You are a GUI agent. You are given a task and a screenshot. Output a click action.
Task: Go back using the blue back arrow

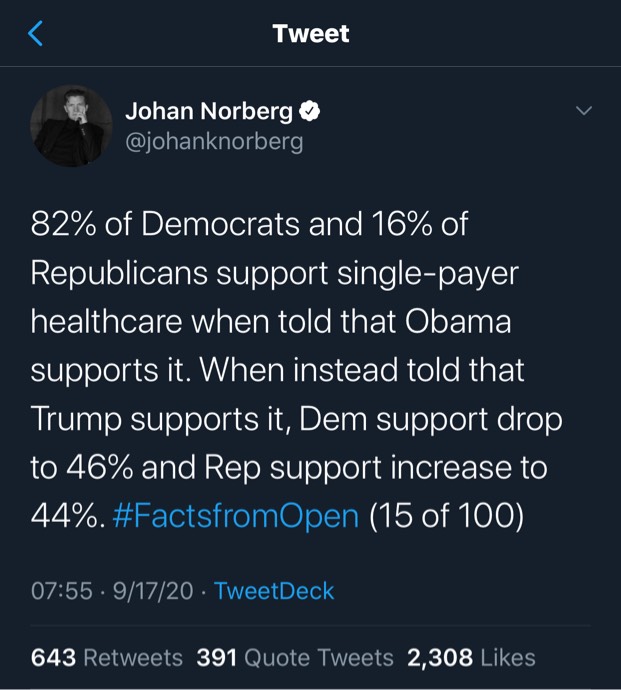pyautogui.click(x=36, y=33)
